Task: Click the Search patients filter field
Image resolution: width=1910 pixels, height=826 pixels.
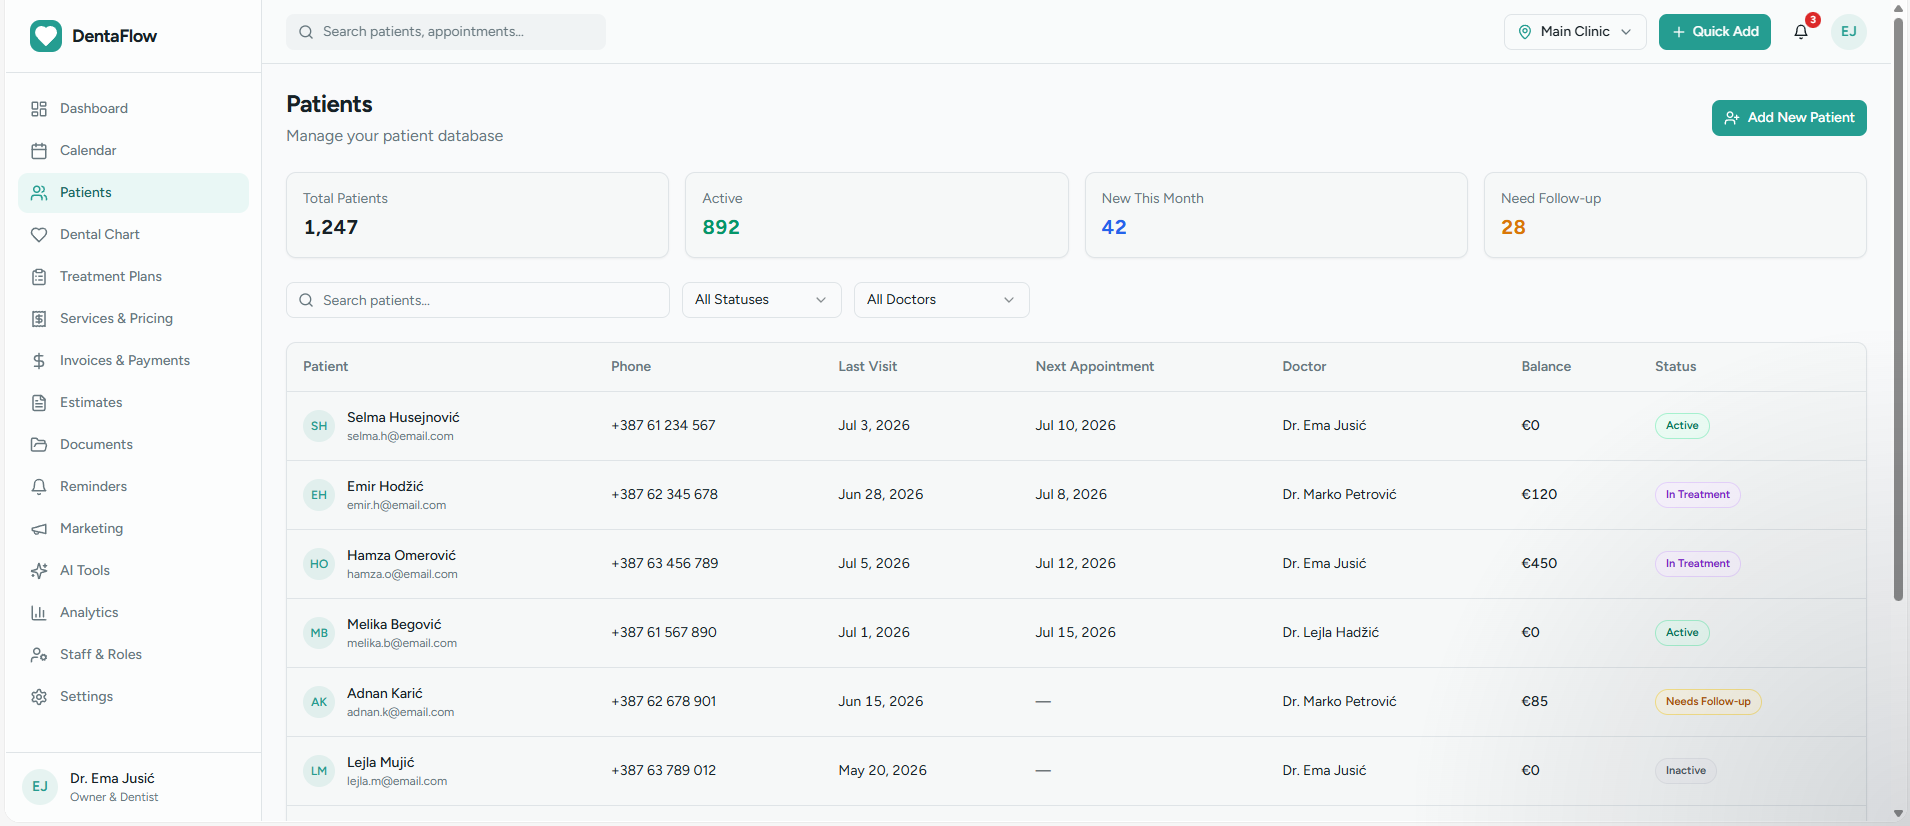Action: (478, 300)
